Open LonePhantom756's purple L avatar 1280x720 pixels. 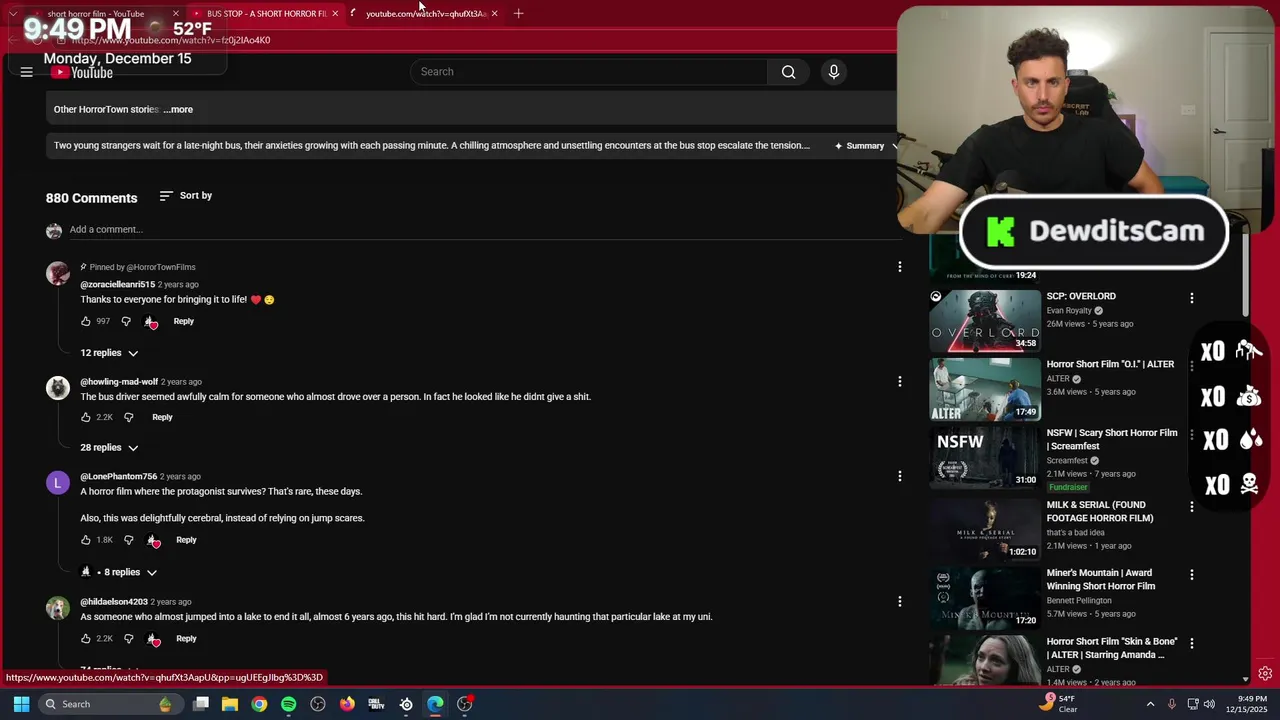click(x=58, y=483)
